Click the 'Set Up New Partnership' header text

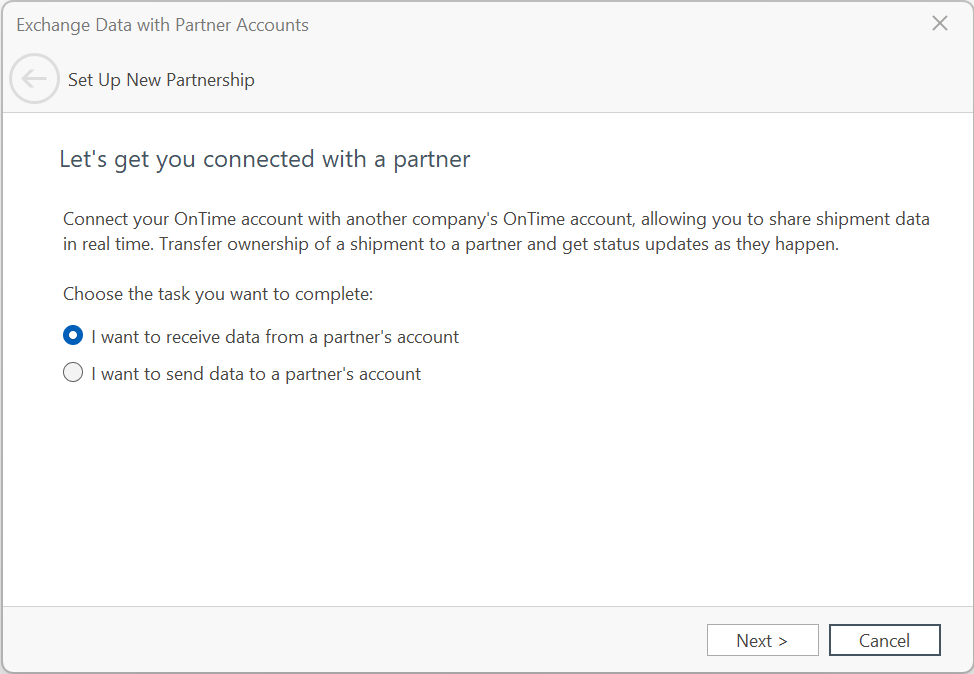click(x=161, y=80)
